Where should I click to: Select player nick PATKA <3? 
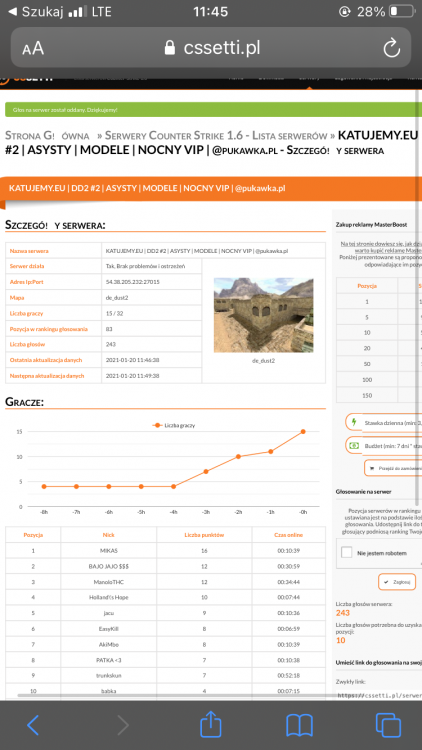click(x=109, y=660)
